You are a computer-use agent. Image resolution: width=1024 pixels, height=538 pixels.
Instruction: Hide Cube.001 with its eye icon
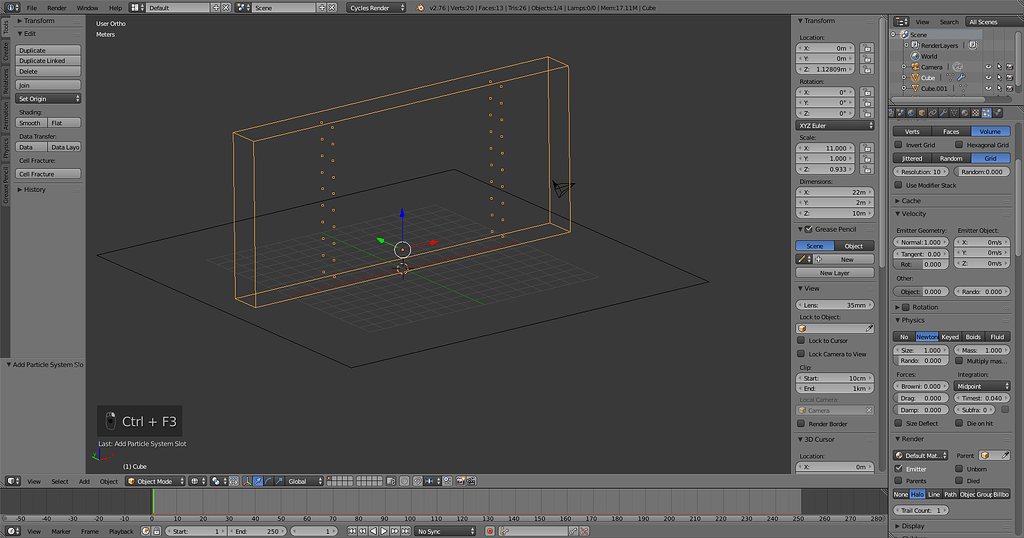pyautogui.click(x=988, y=88)
